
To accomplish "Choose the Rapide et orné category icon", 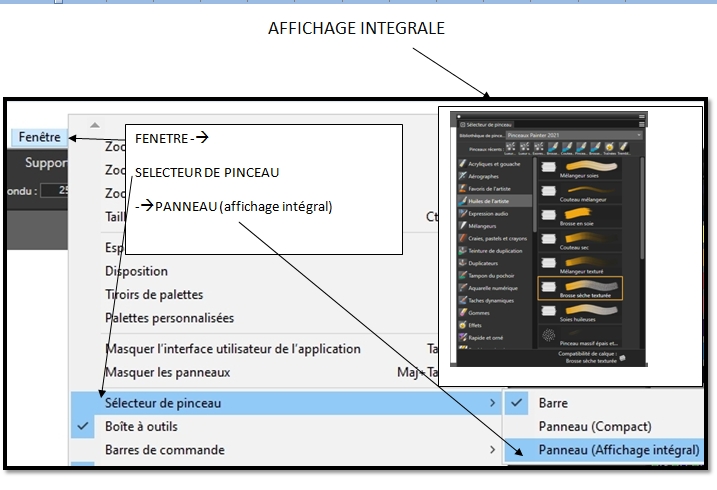I will 463,337.
